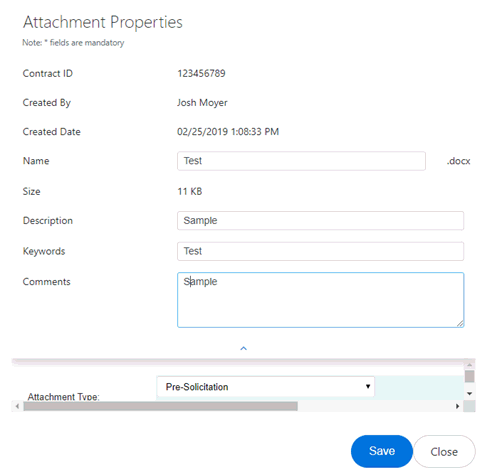Click the vertical scrollbar up arrow
The image size is (487, 472).
pyautogui.click(x=469, y=365)
